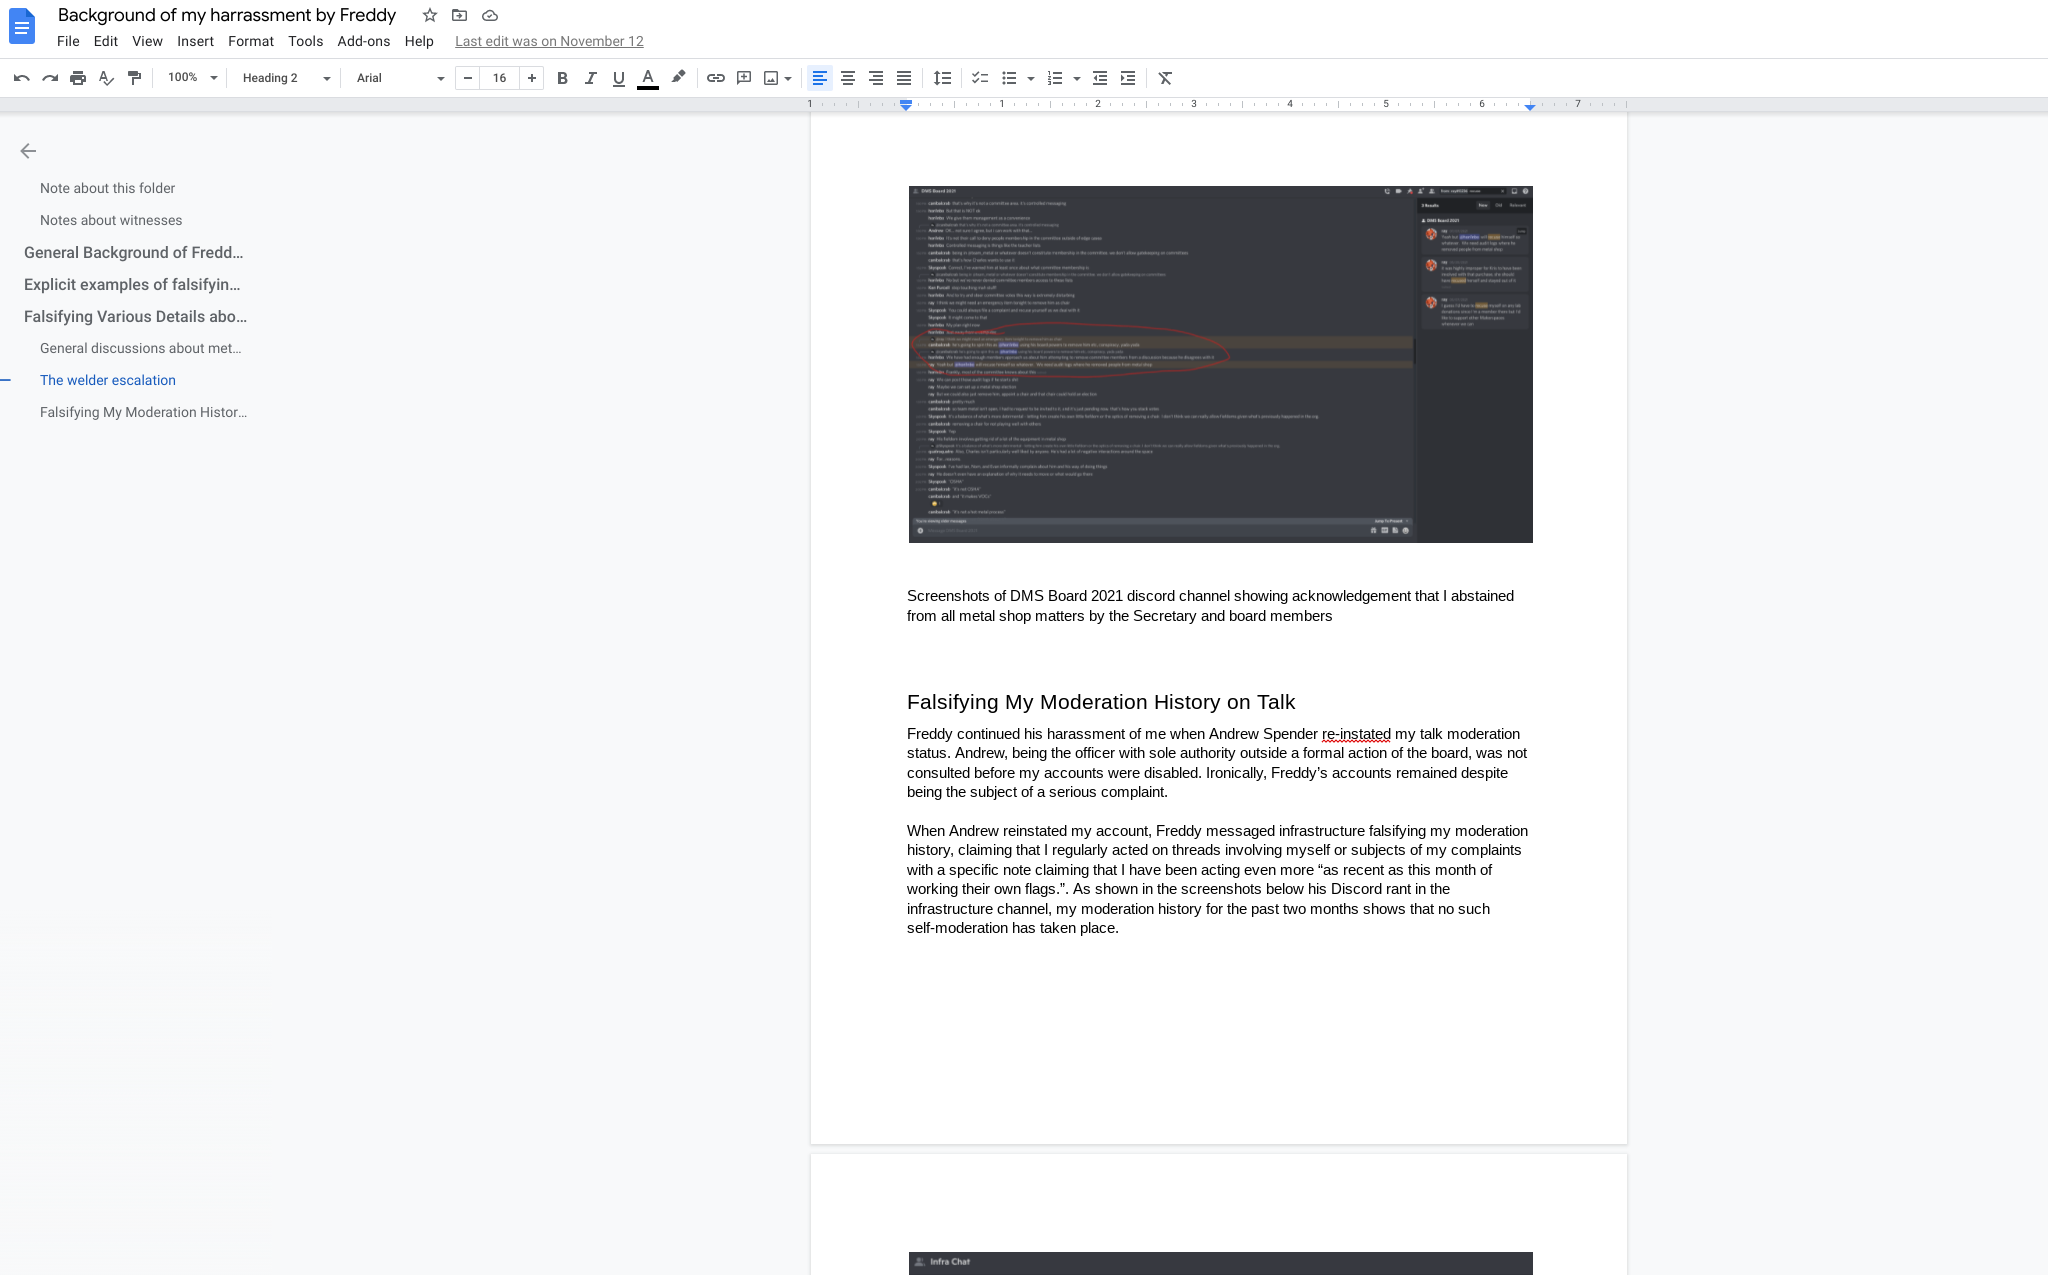This screenshot has height=1275, width=2048.
Task: Click the font size input field
Action: (x=499, y=78)
